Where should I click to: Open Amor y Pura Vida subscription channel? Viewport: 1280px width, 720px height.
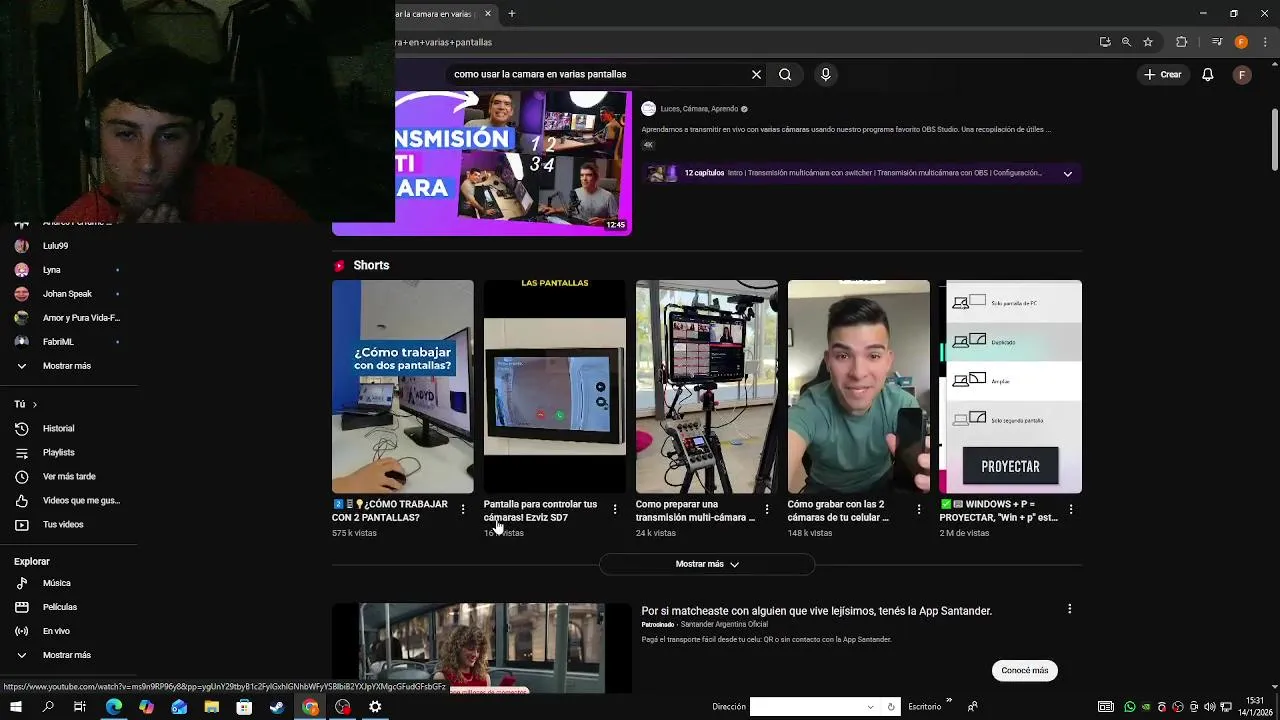point(81,318)
